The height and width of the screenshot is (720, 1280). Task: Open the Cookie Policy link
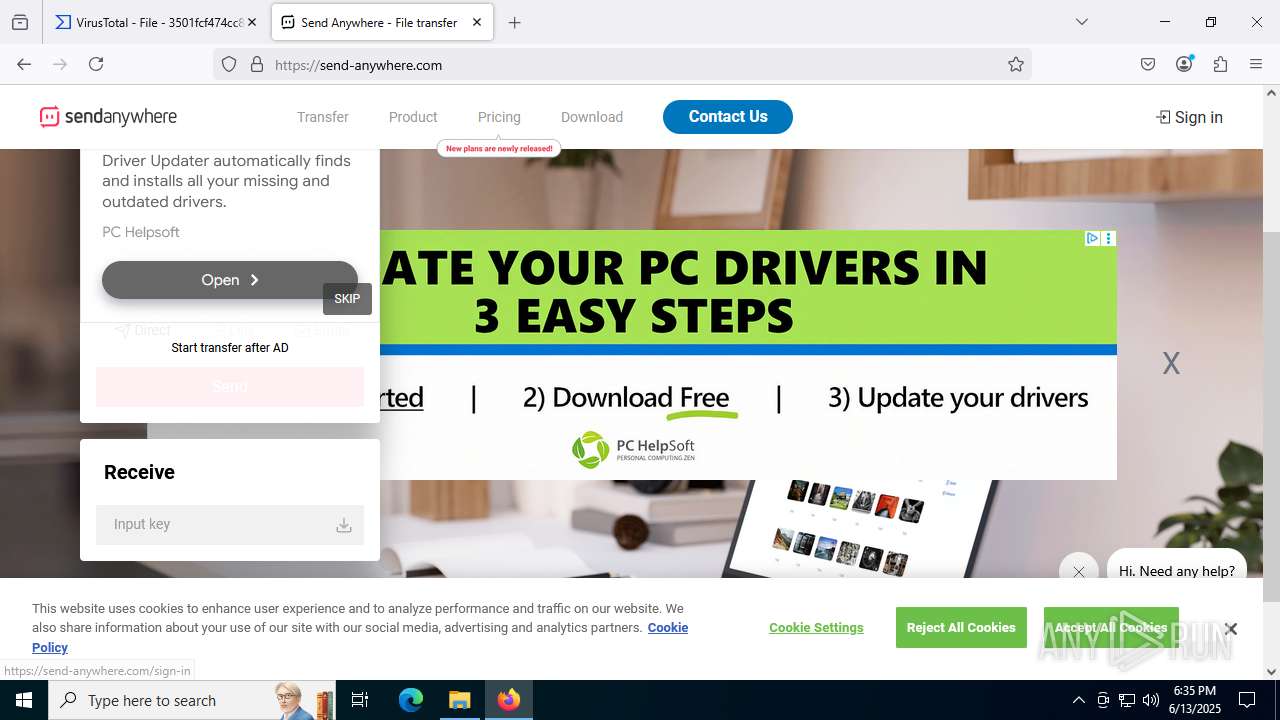(360, 637)
